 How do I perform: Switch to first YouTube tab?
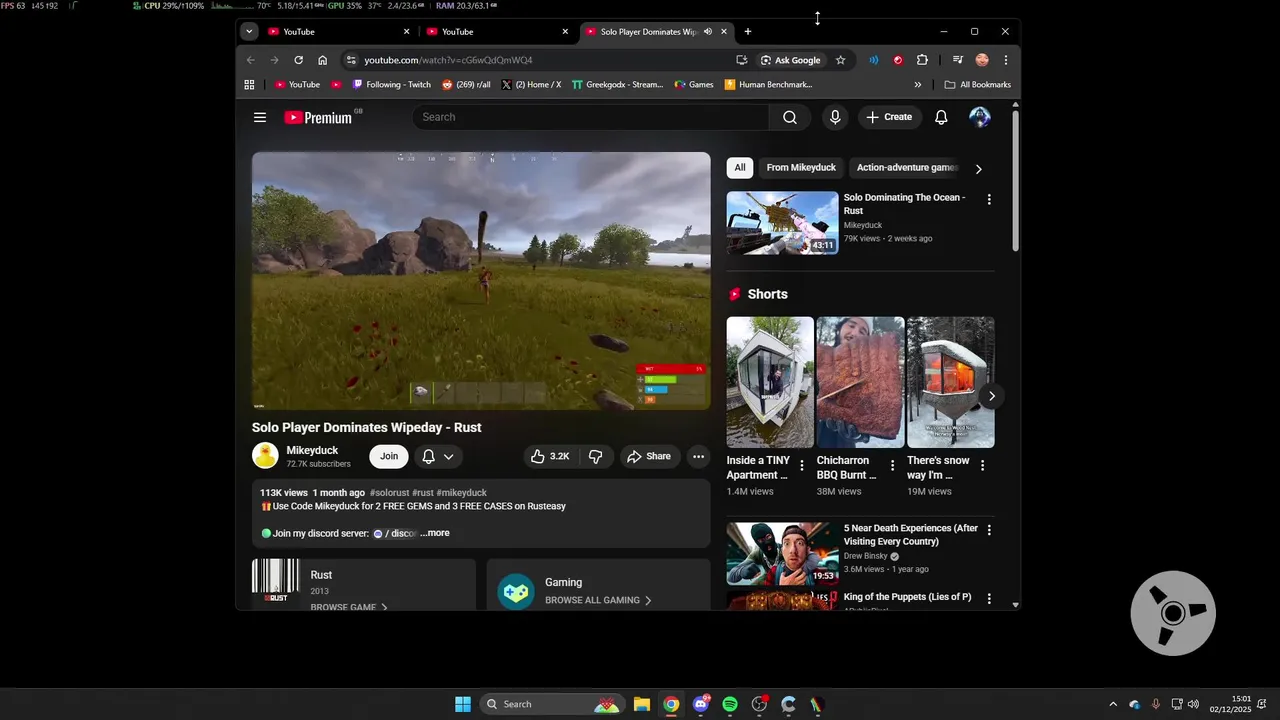tap(338, 32)
